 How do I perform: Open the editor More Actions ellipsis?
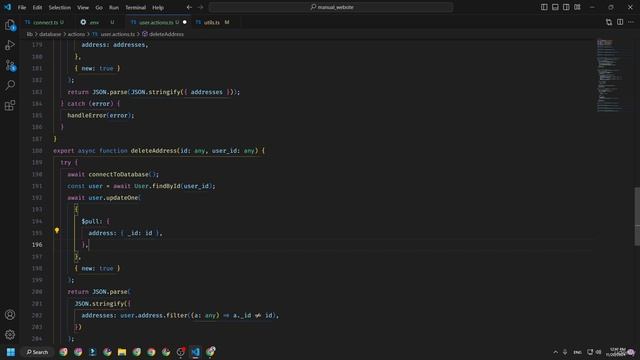631,22
